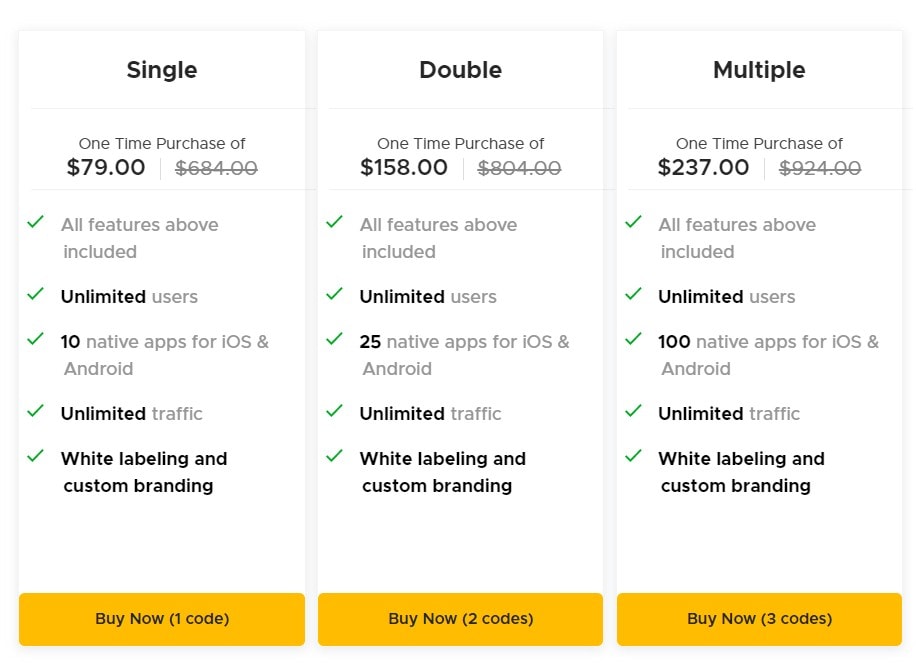Click checkmark by Double's White labeling feature
Image resolution: width=916 pixels, height=664 pixels.
point(335,456)
